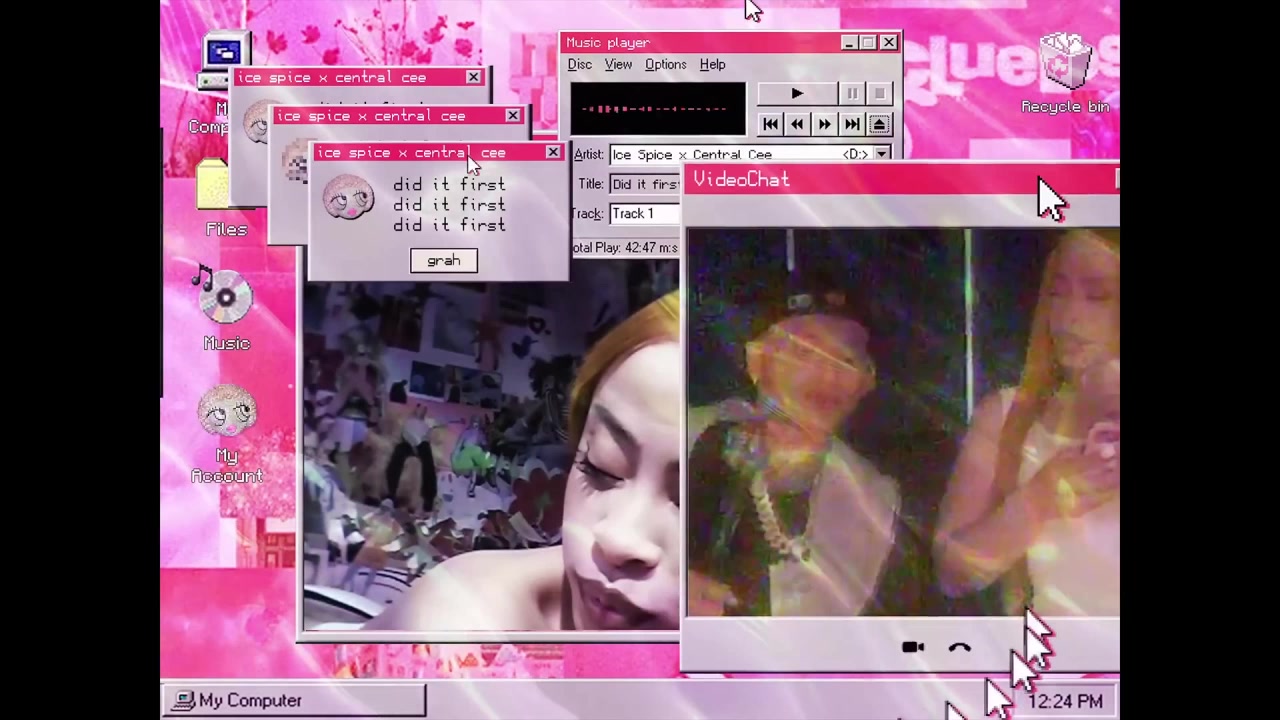The image size is (1280, 720).
Task: Stop the Music player track
Action: pos(879,94)
